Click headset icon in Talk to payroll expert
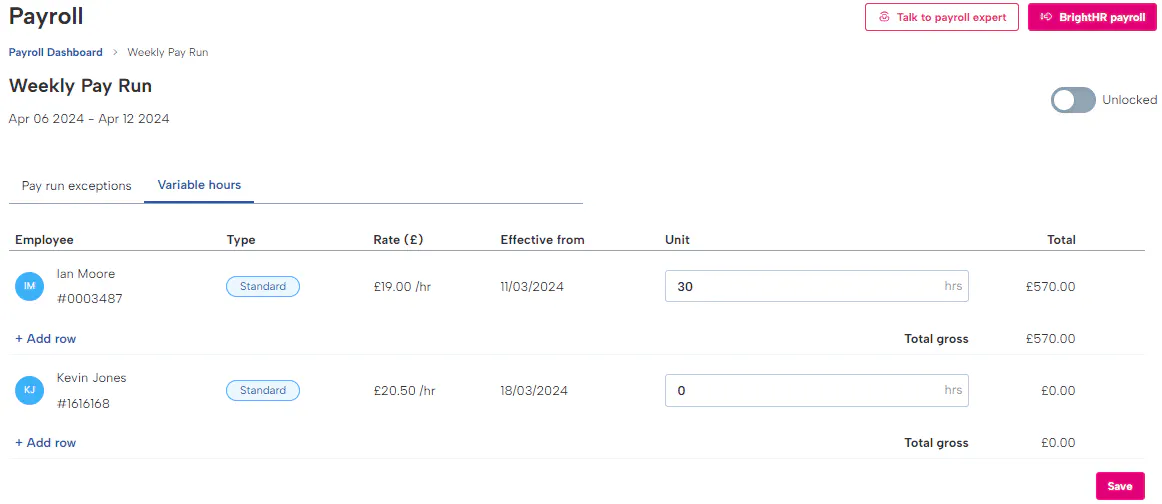 point(884,17)
